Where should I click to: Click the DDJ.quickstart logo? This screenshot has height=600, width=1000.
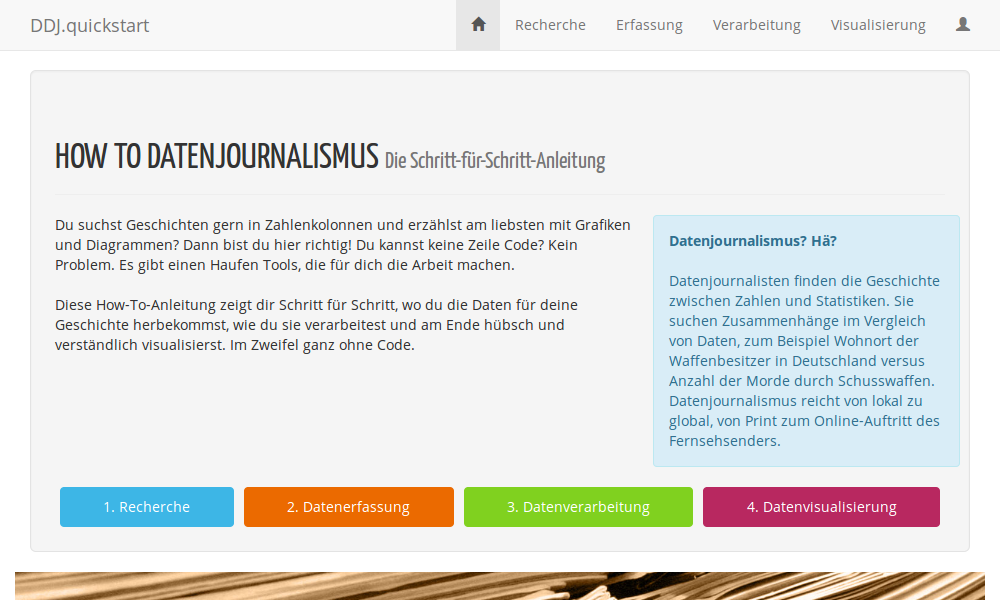[x=90, y=25]
